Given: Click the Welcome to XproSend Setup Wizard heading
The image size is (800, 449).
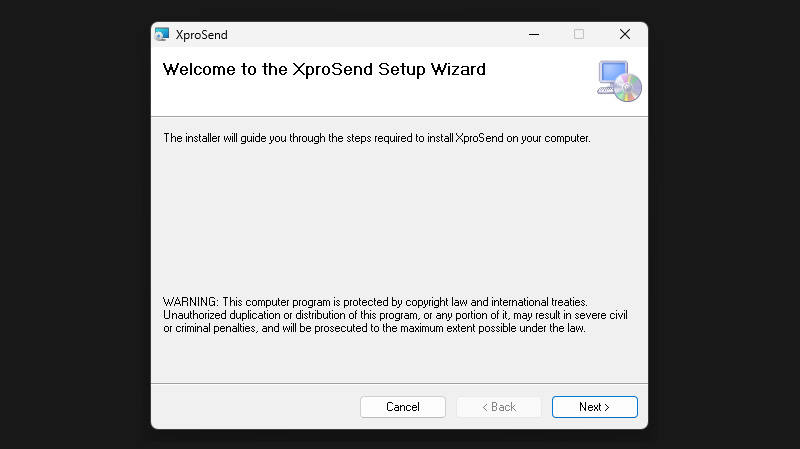Looking at the screenshot, I should 323,70.
